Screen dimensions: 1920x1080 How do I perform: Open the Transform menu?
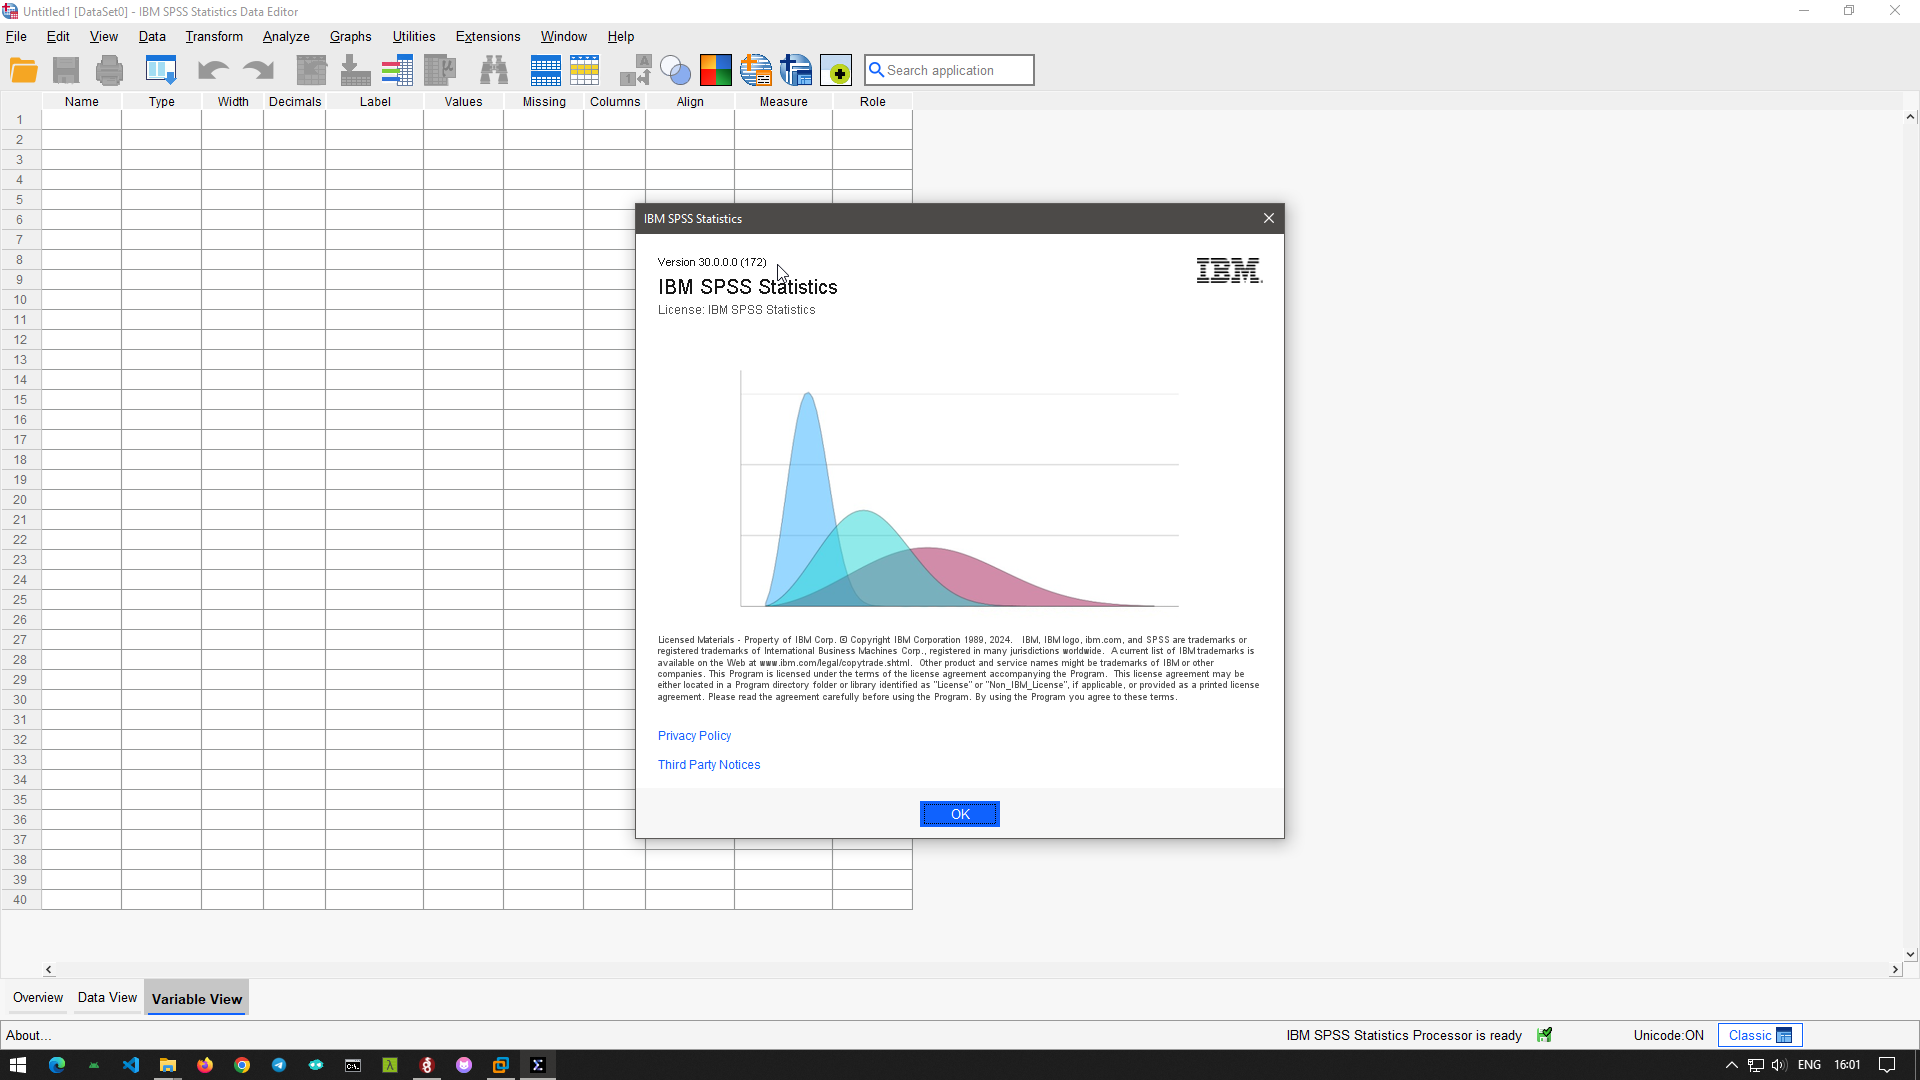[214, 36]
